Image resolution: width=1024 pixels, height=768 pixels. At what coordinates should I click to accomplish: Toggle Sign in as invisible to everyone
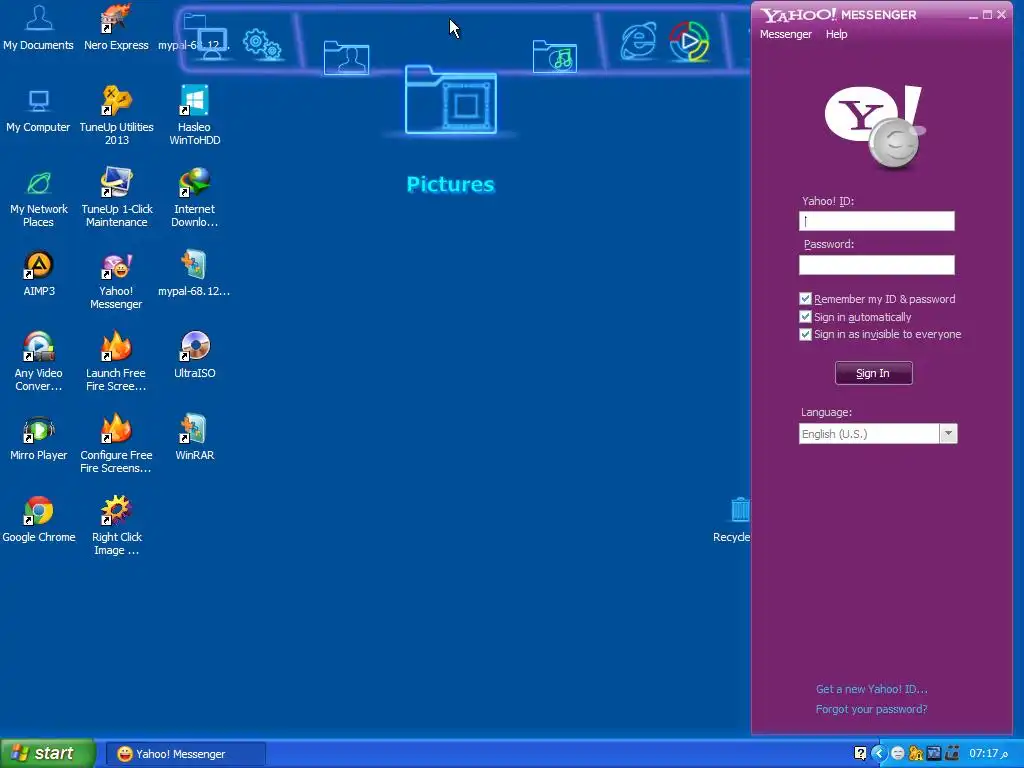pos(805,334)
